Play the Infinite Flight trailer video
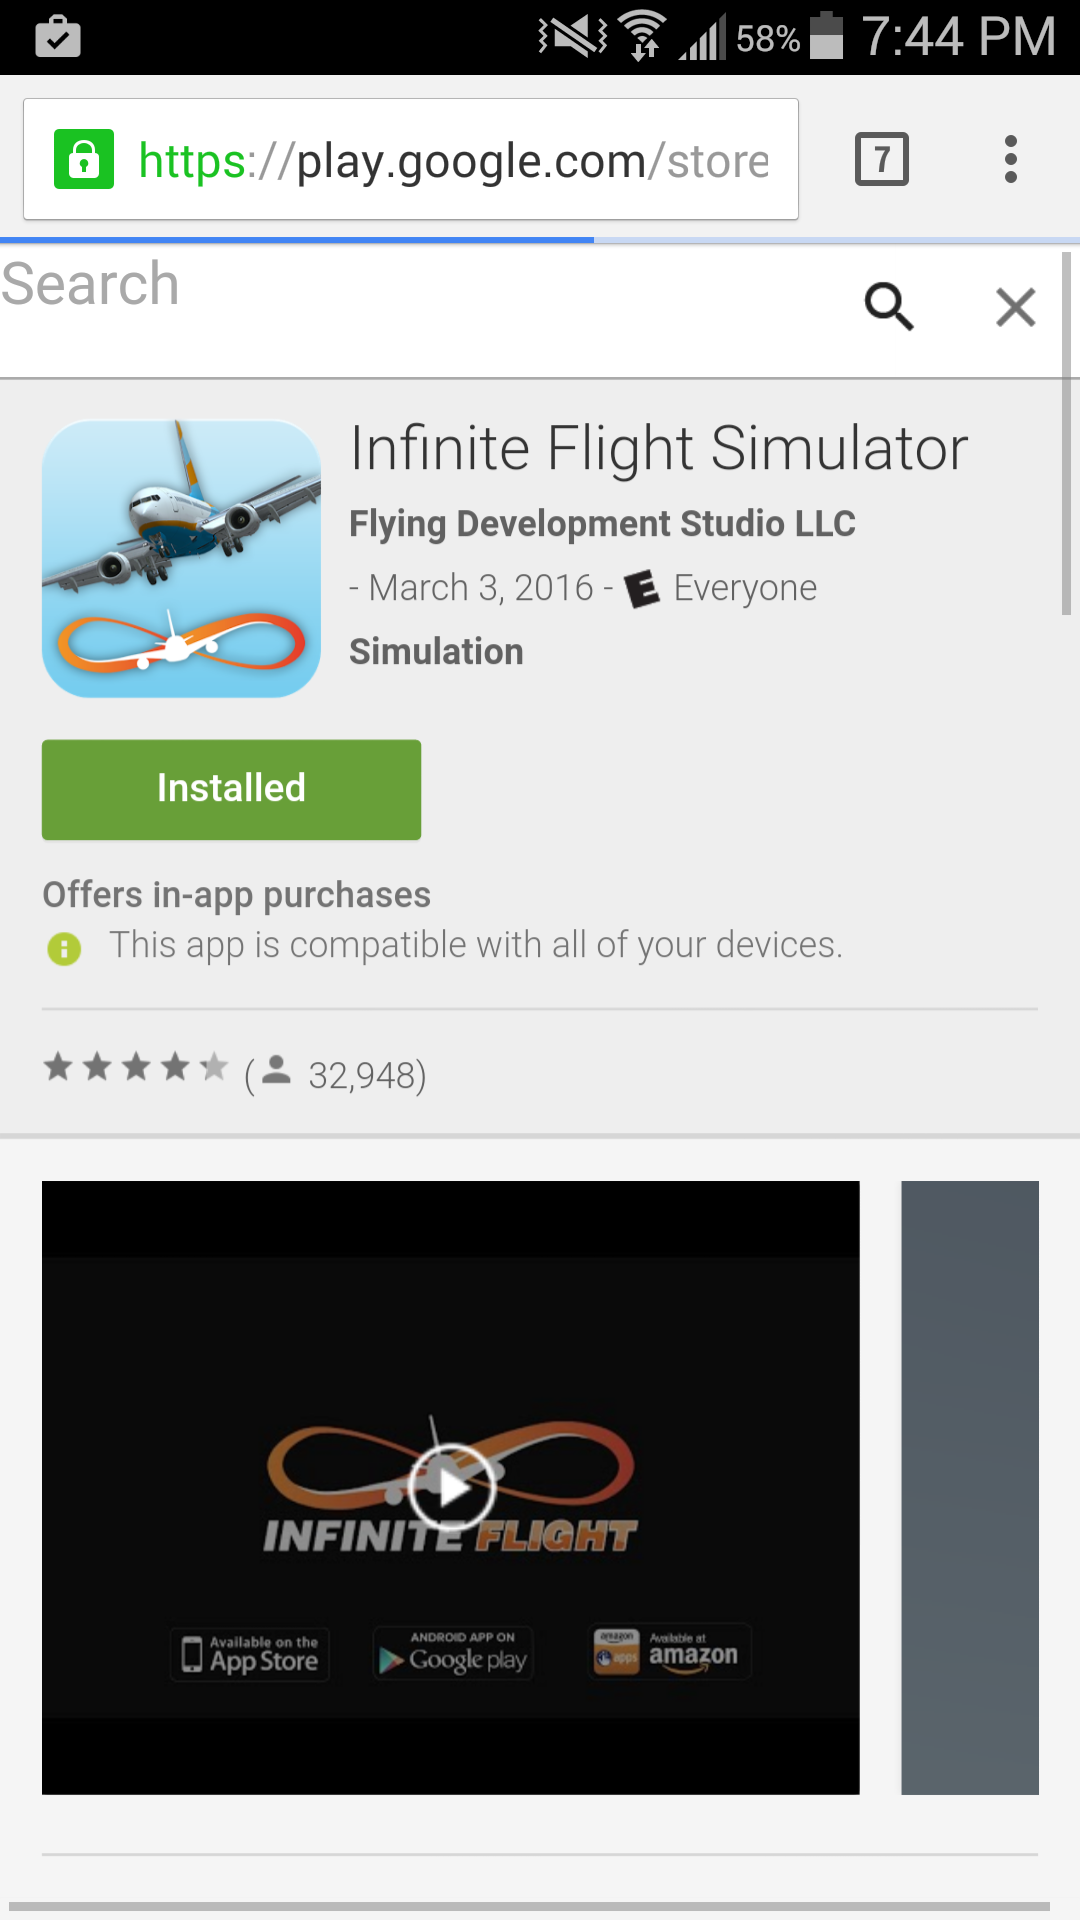Image resolution: width=1080 pixels, height=1920 pixels. (451, 1487)
